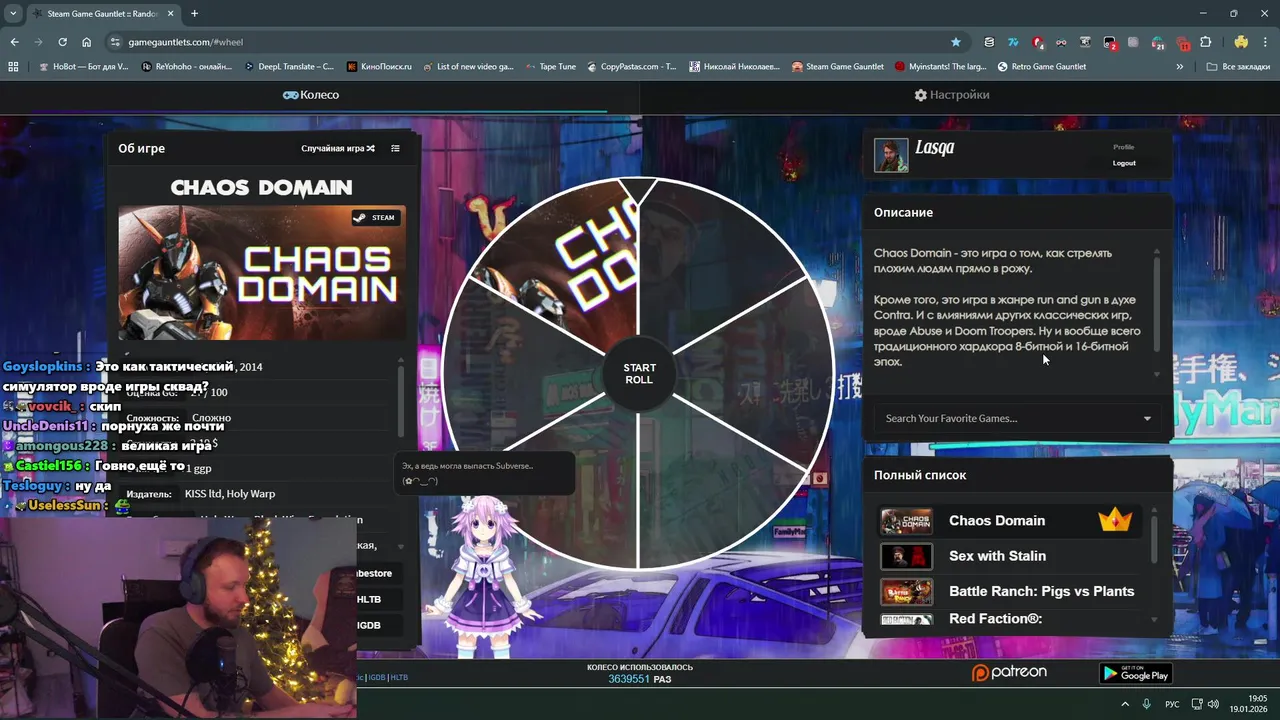The width and height of the screenshot is (1280, 720).
Task: Open the Chrome three-dot menu
Action: tap(1265, 42)
